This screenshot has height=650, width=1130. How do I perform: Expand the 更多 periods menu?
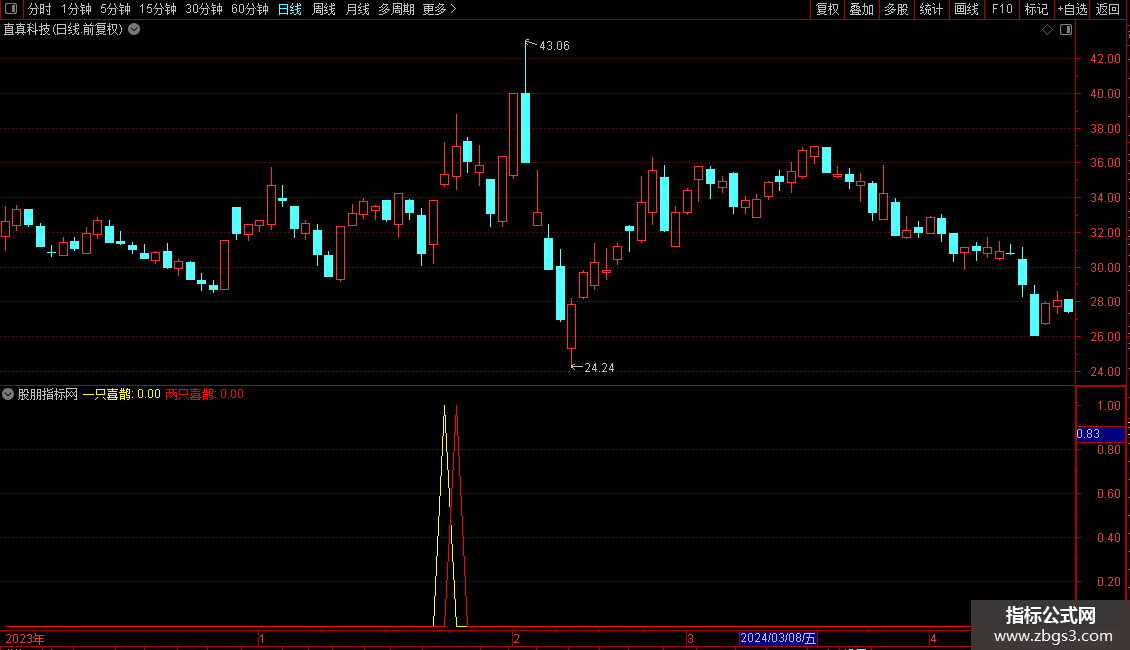(x=439, y=9)
